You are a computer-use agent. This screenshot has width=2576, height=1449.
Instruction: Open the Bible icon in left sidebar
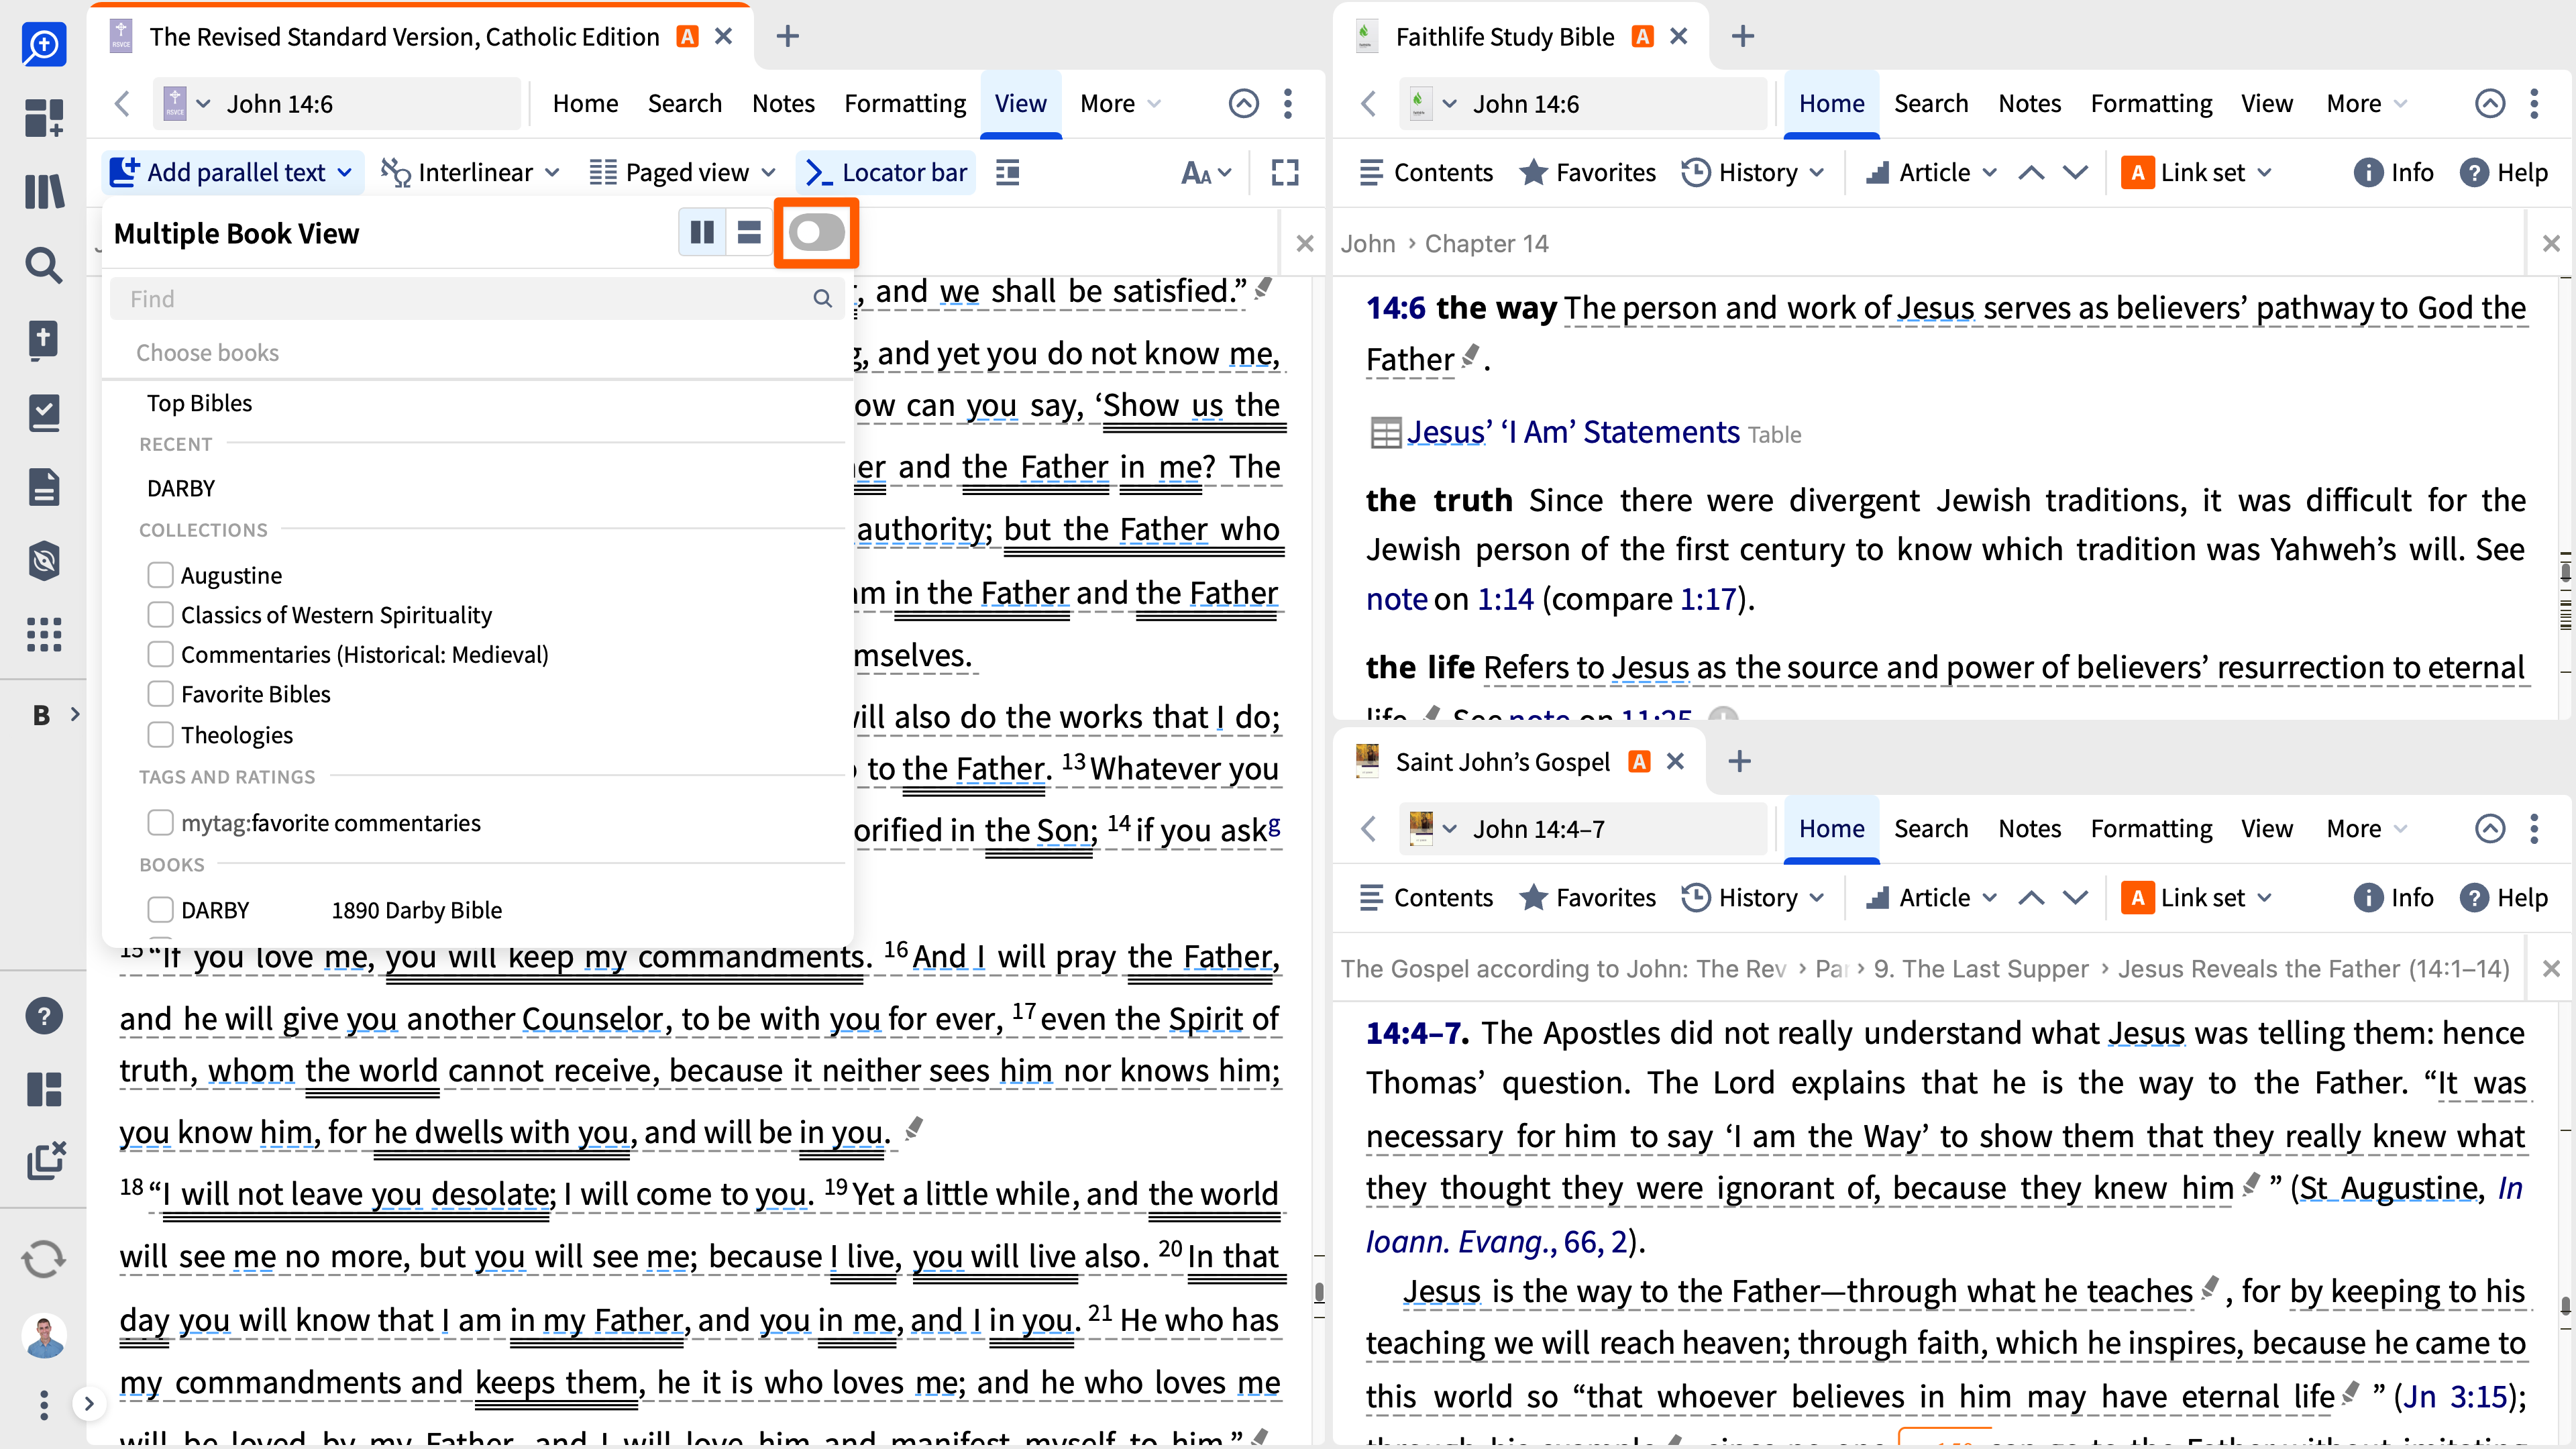click(43, 339)
